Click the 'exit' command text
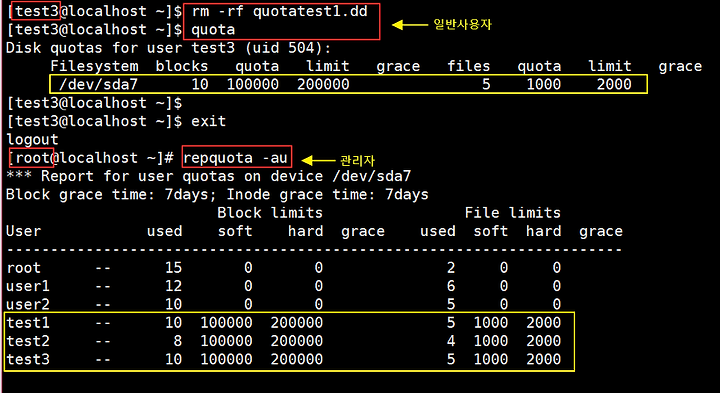 tap(208, 121)
